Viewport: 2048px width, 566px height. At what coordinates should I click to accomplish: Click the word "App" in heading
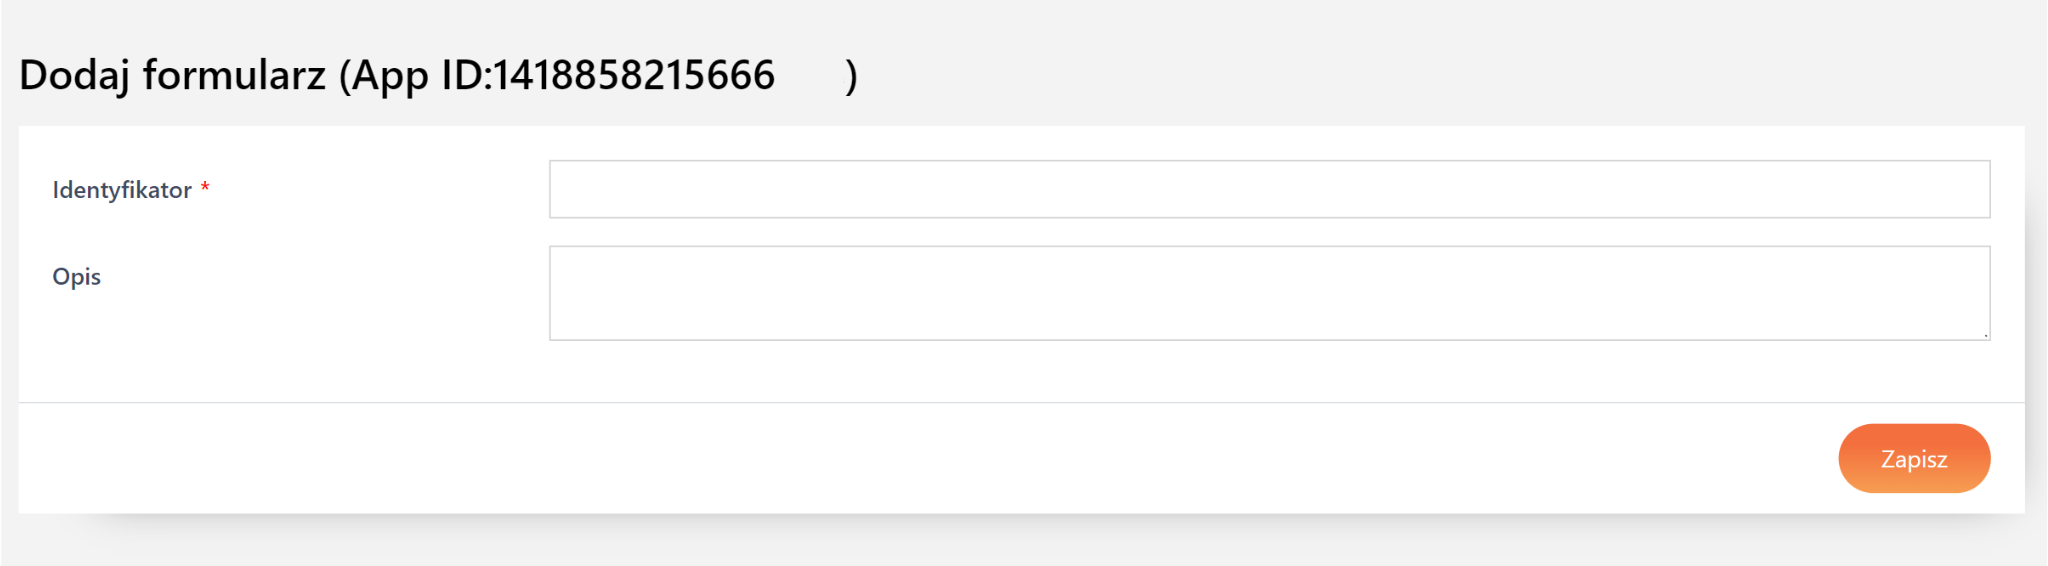click(390, 76)
